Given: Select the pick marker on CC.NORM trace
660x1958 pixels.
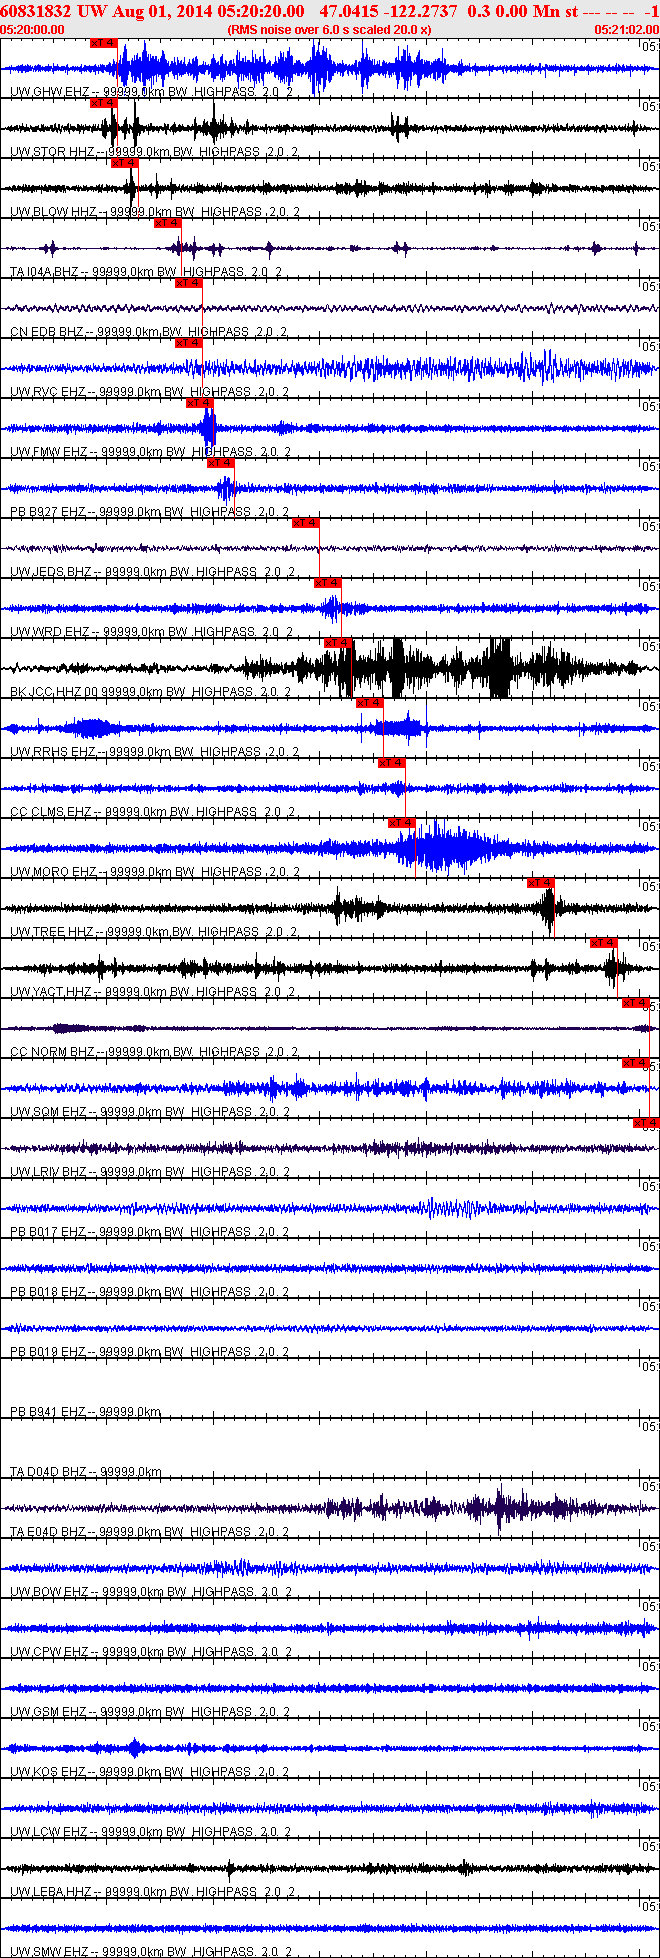Looking at the screenshot, I should (x=636, y=1003).
